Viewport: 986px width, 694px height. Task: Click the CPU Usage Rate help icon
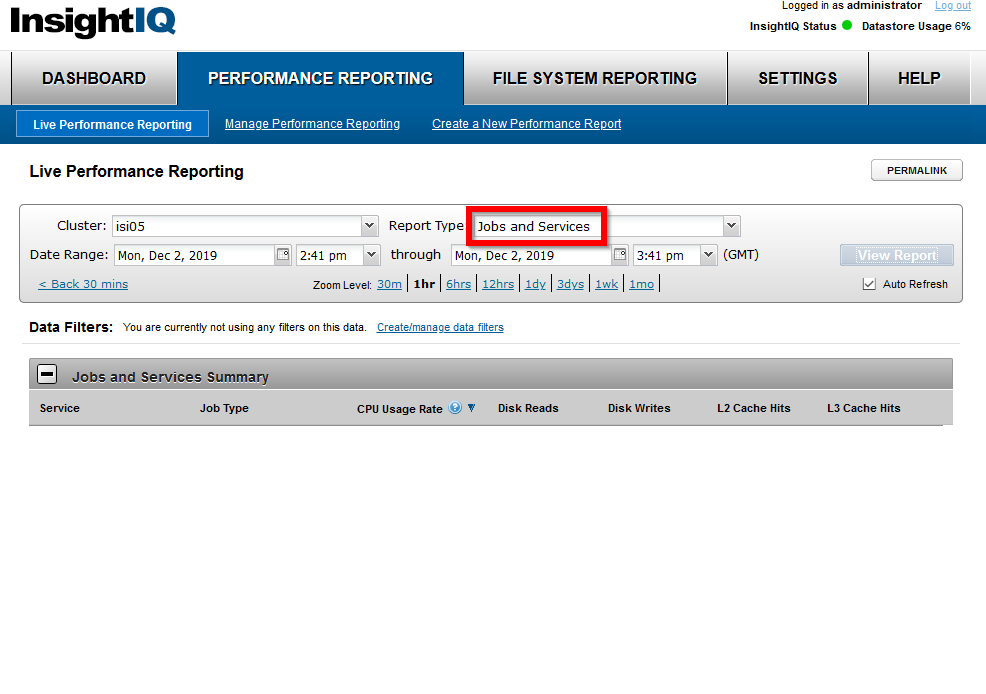457,407
